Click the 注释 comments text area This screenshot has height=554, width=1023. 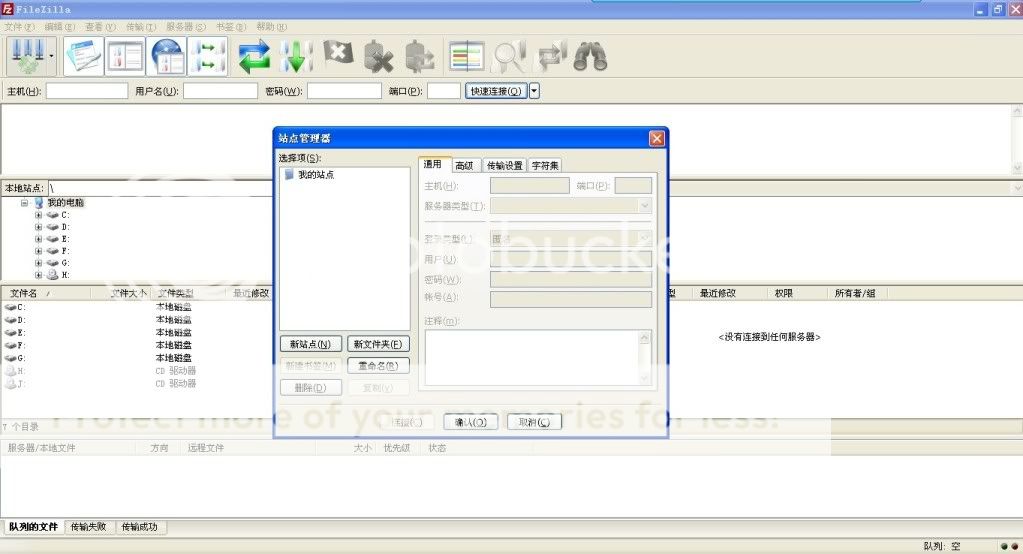pos(538,358)
